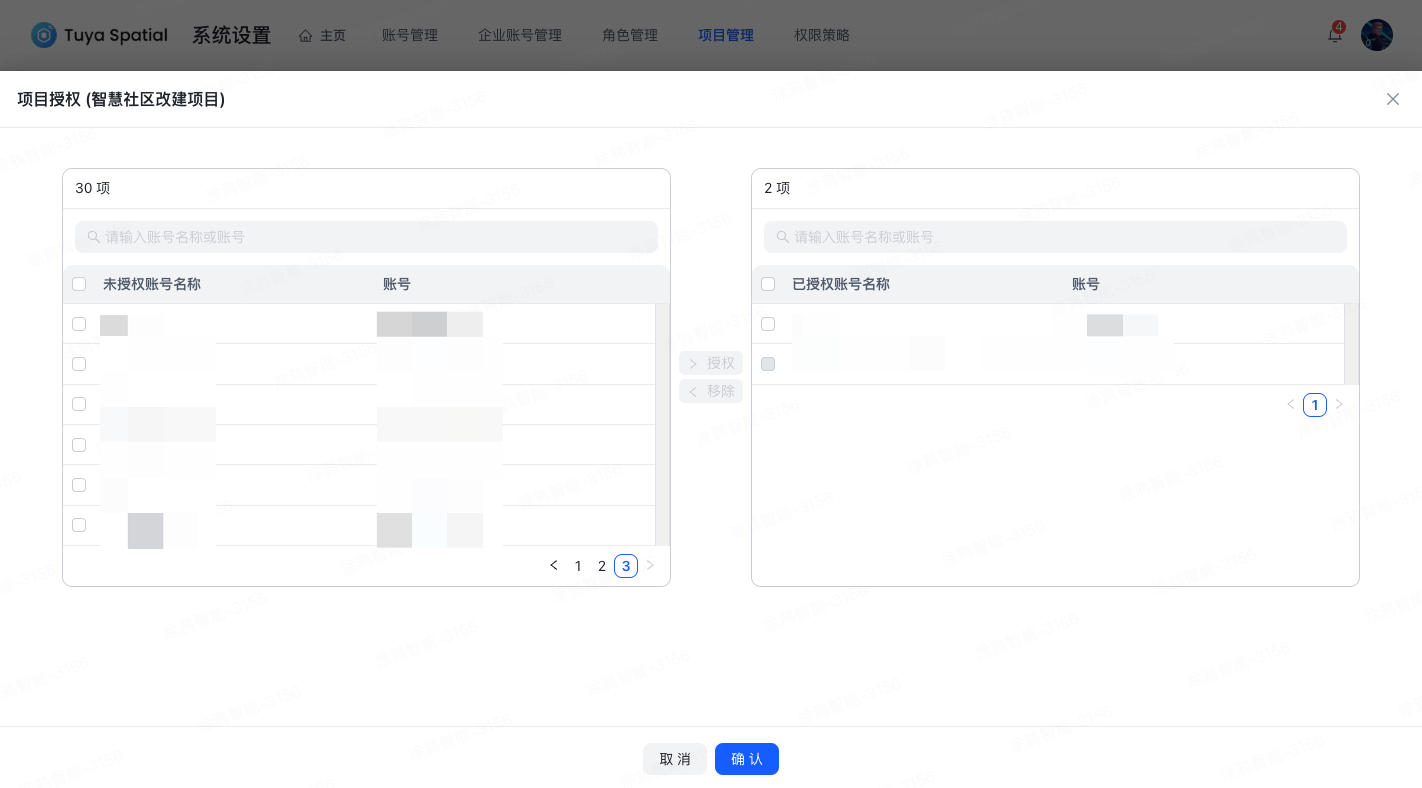1422x788 pixels.
Task: Go to page 2 of unauthorized list
Action: coord(602,566)
